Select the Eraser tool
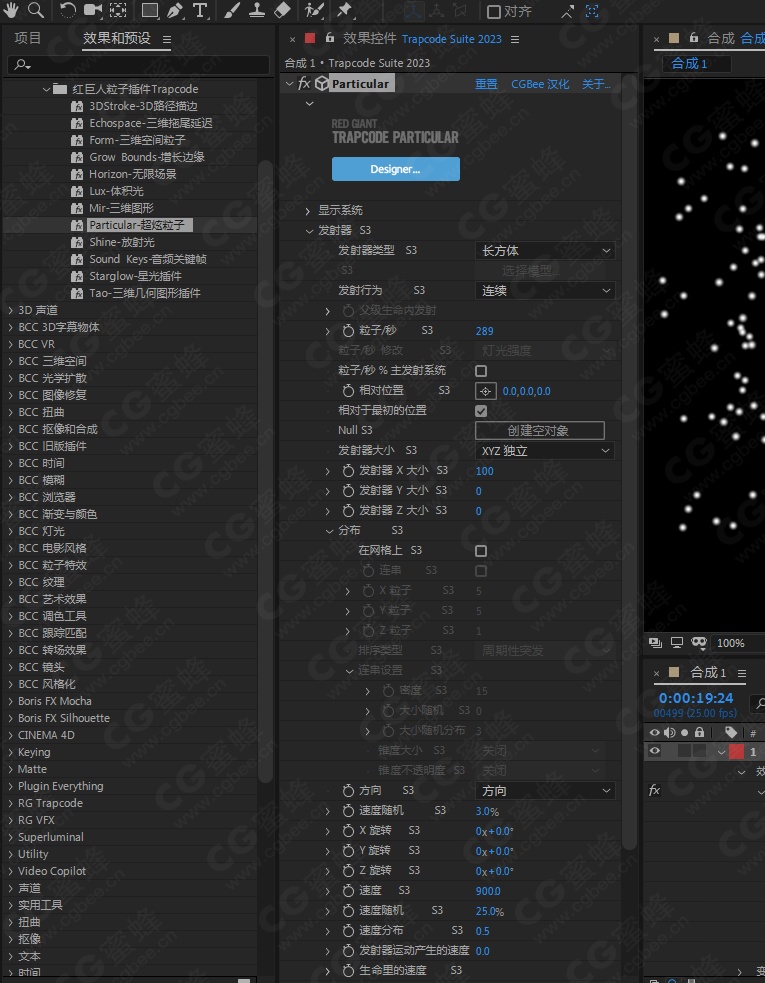Image resolution: width=765 pixels, height=983 pixels. coord(283,10)
